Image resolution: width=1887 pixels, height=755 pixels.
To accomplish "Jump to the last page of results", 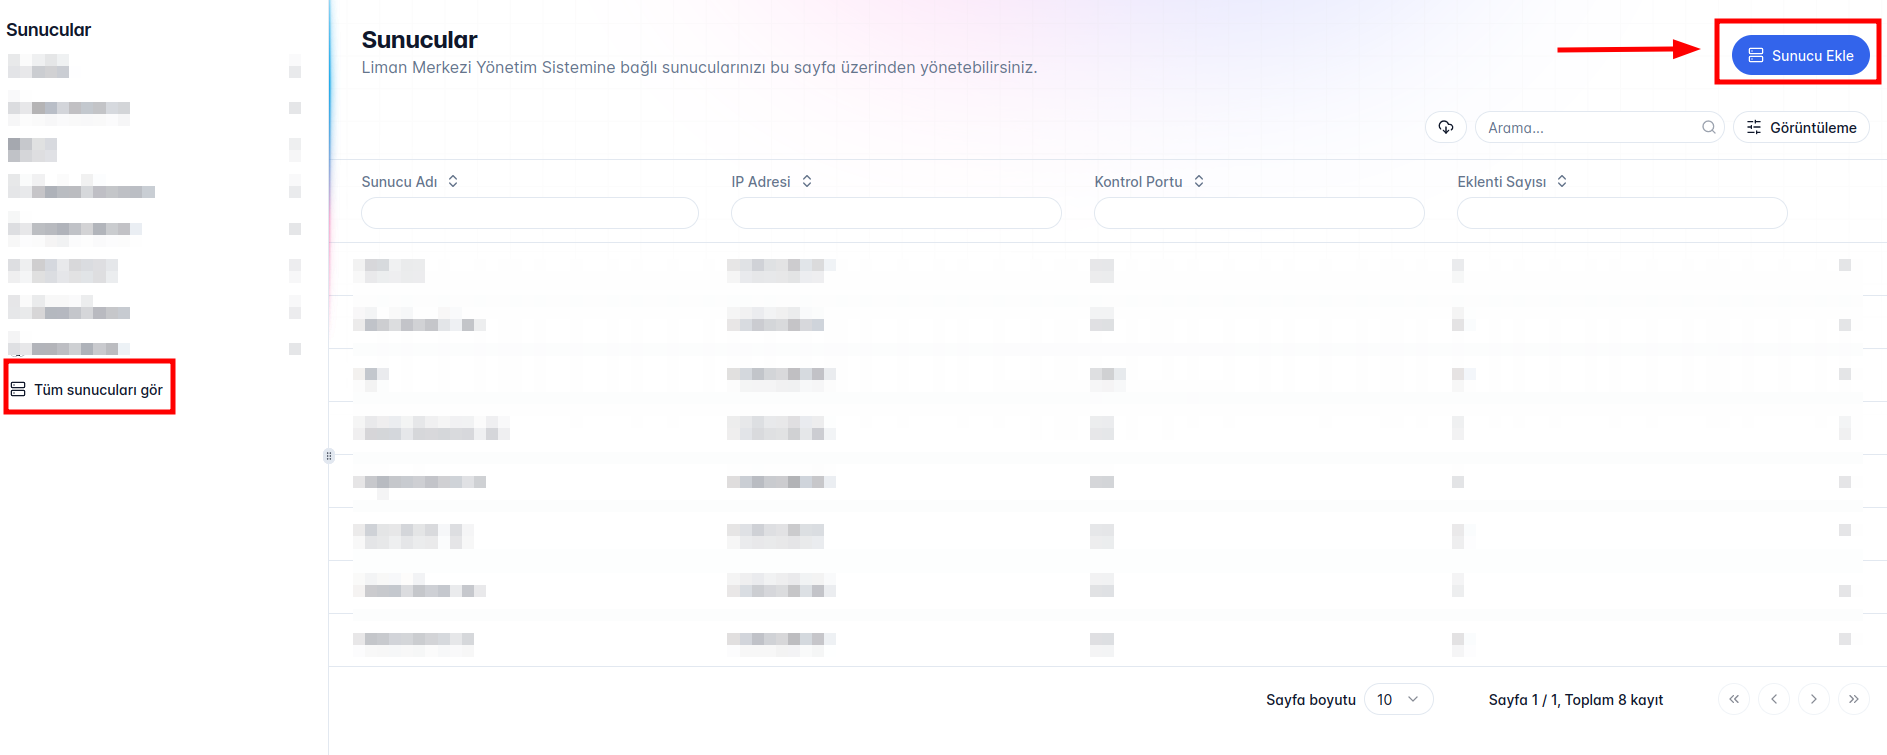I will coord(1853,699).
